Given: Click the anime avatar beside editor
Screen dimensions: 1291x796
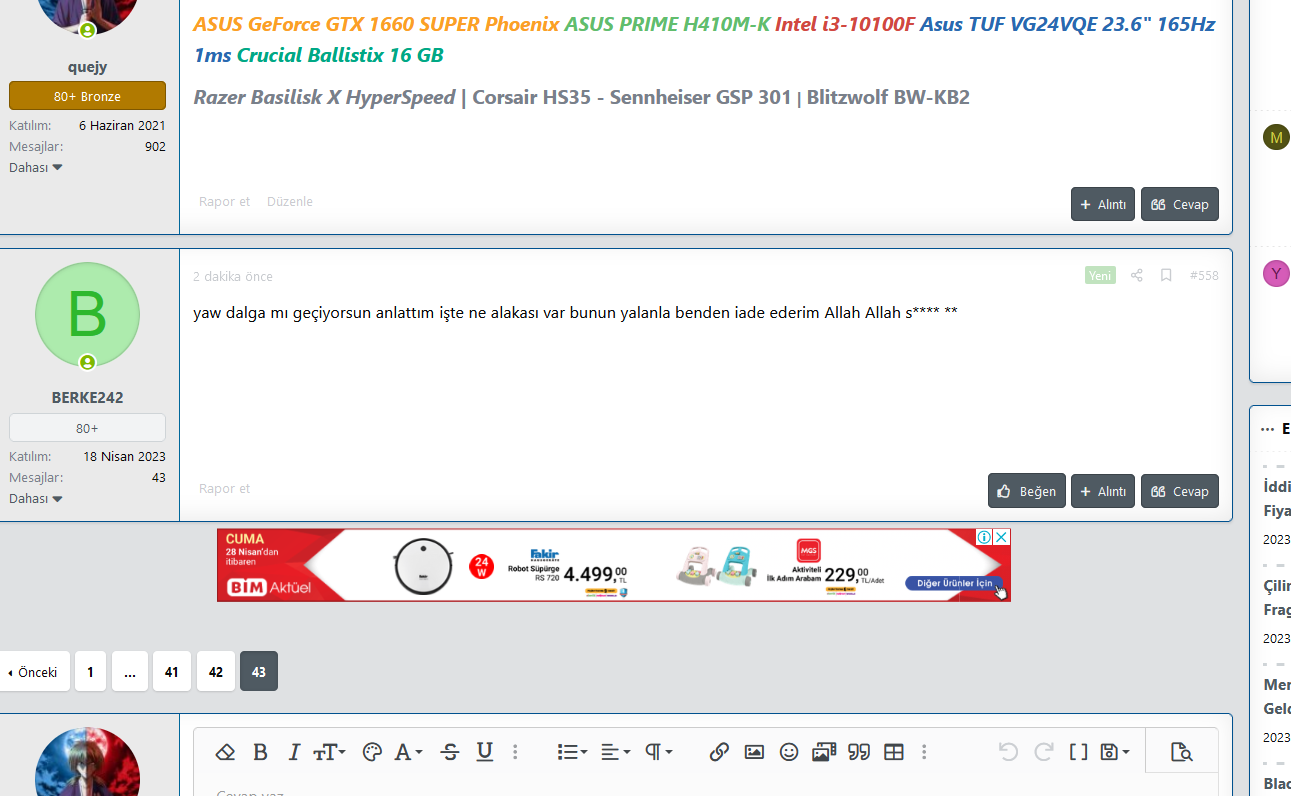Looking at the screenshot, I should (87, 762).
